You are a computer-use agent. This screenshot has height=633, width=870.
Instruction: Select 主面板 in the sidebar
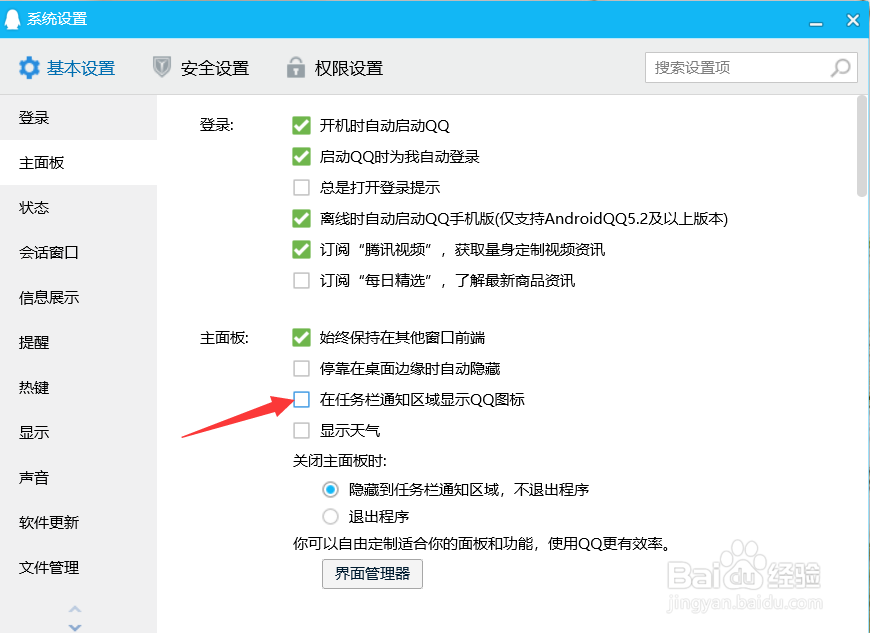pos(78,163)
